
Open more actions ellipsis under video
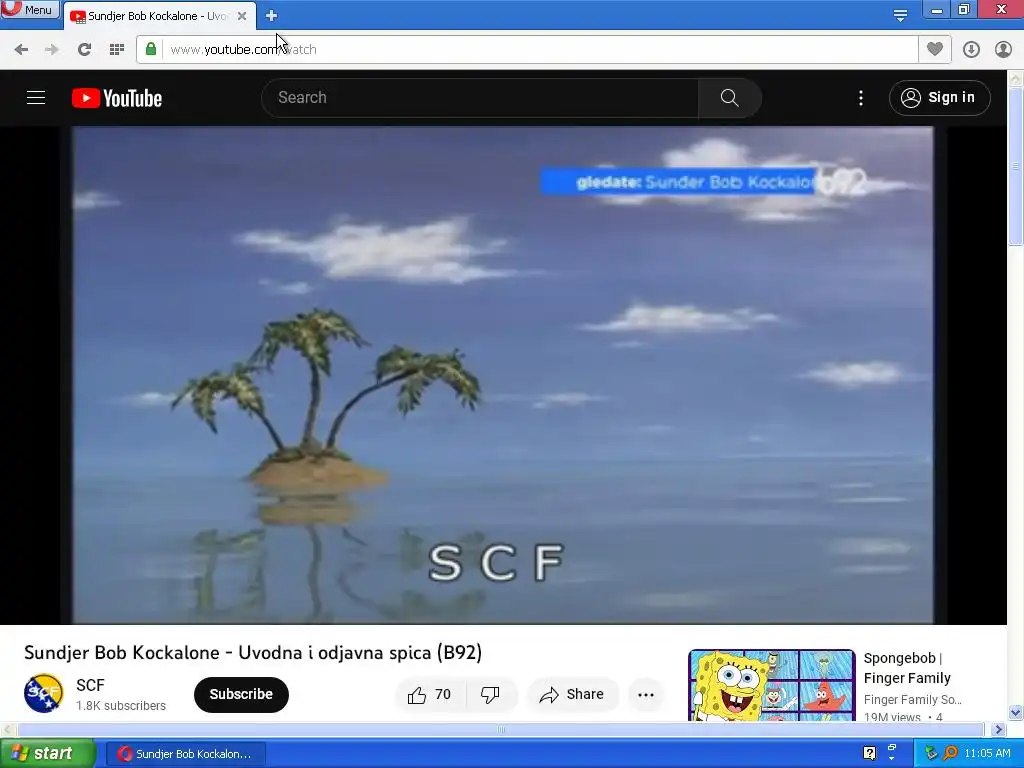tap(646, 694)
